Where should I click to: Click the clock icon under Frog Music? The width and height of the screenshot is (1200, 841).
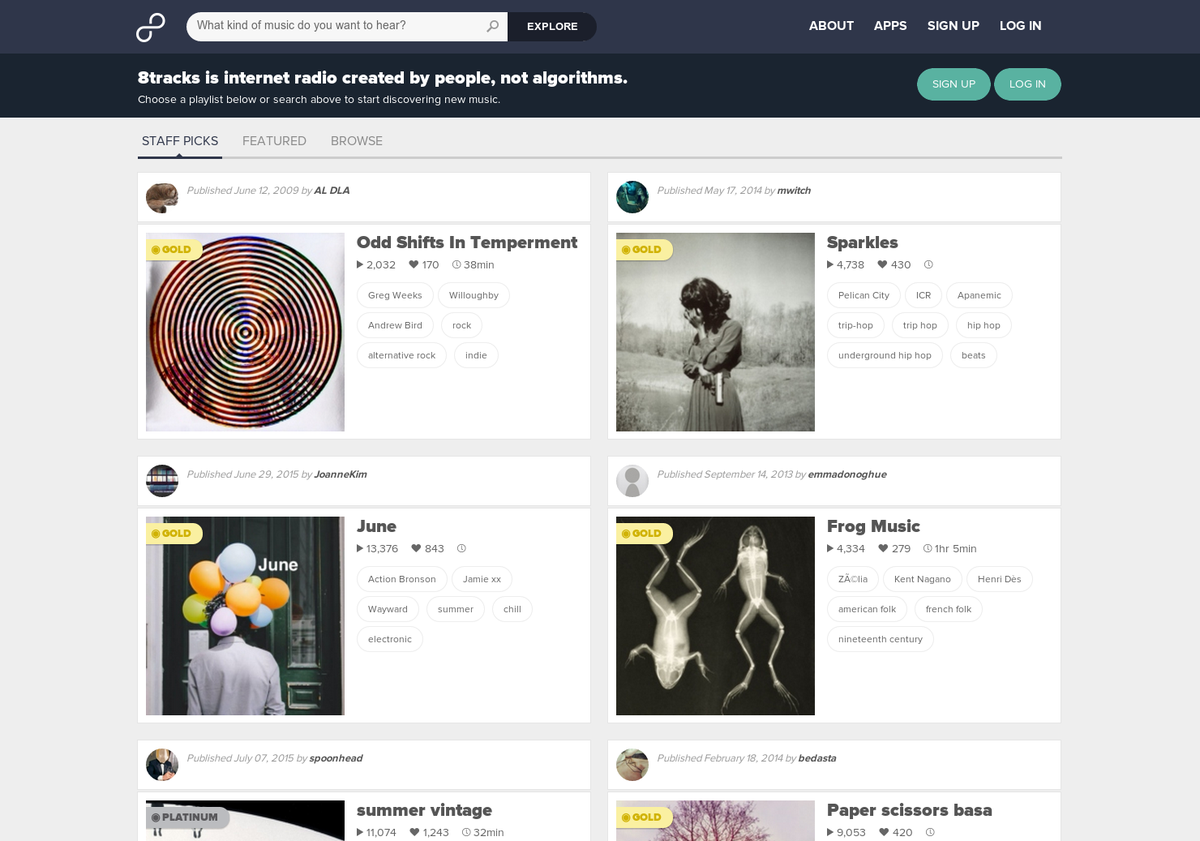pyautogui.click(x=928, y=549)
